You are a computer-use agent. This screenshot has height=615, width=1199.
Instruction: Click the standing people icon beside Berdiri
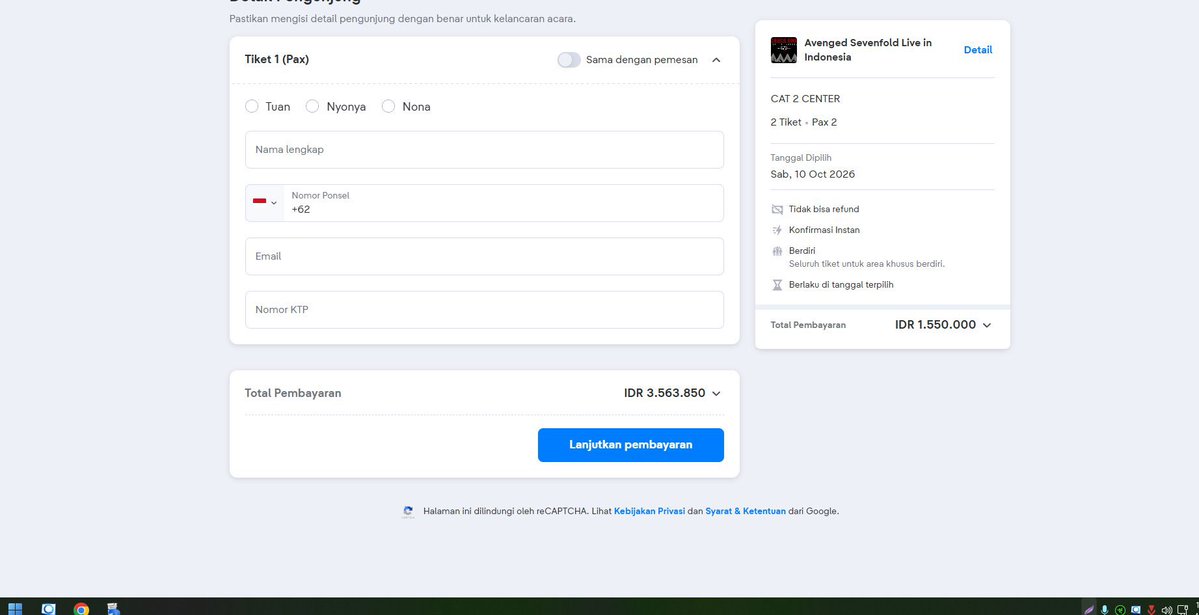pyautogui.click(x=777, y=251)
